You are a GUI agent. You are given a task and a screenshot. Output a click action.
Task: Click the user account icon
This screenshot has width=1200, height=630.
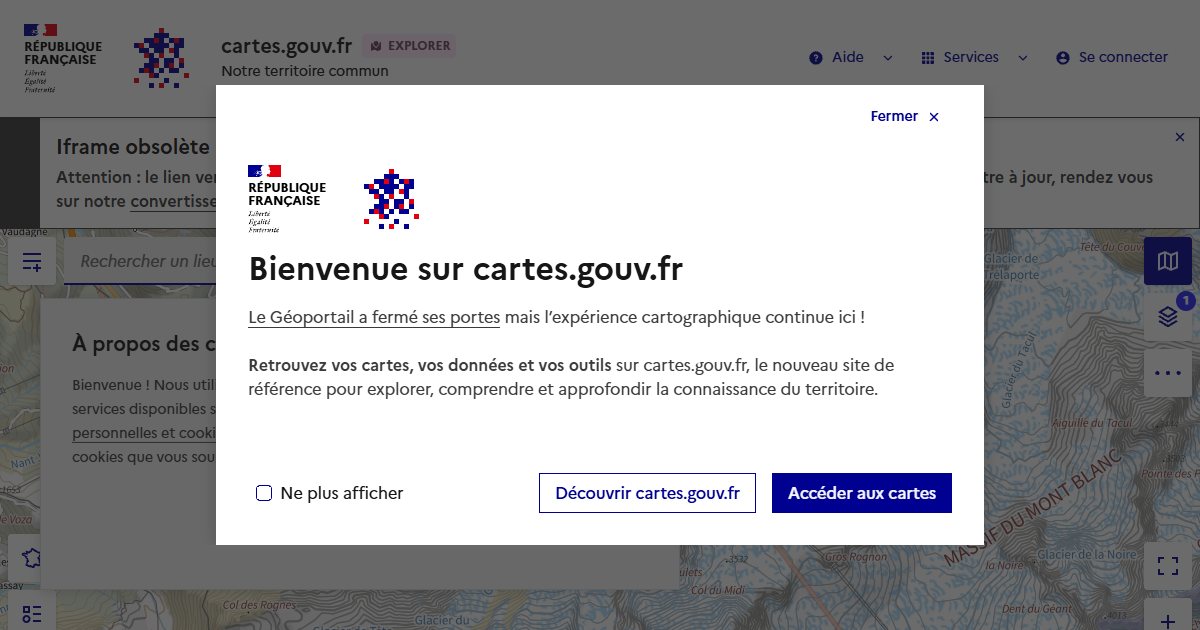[1063, 58]
